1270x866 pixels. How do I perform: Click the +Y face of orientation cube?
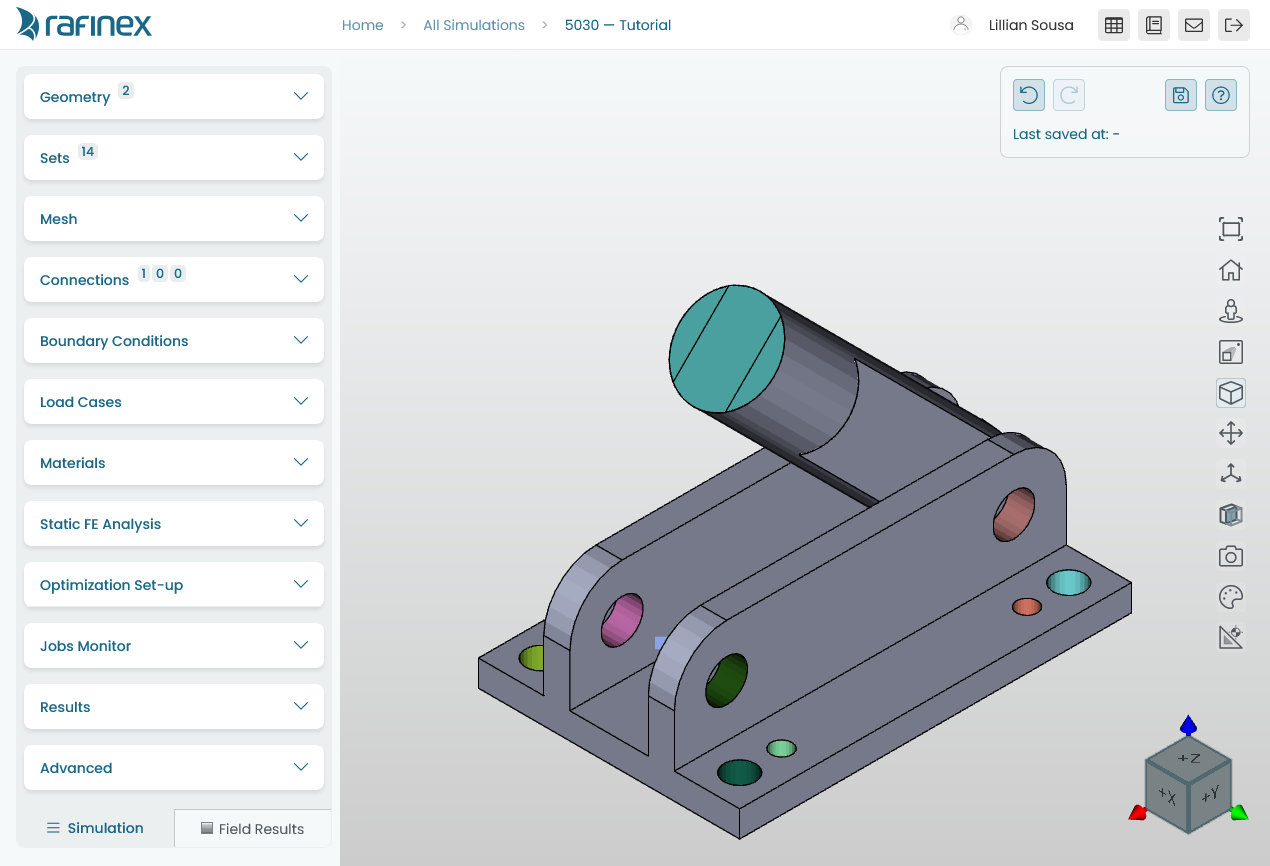(1210, 796)
